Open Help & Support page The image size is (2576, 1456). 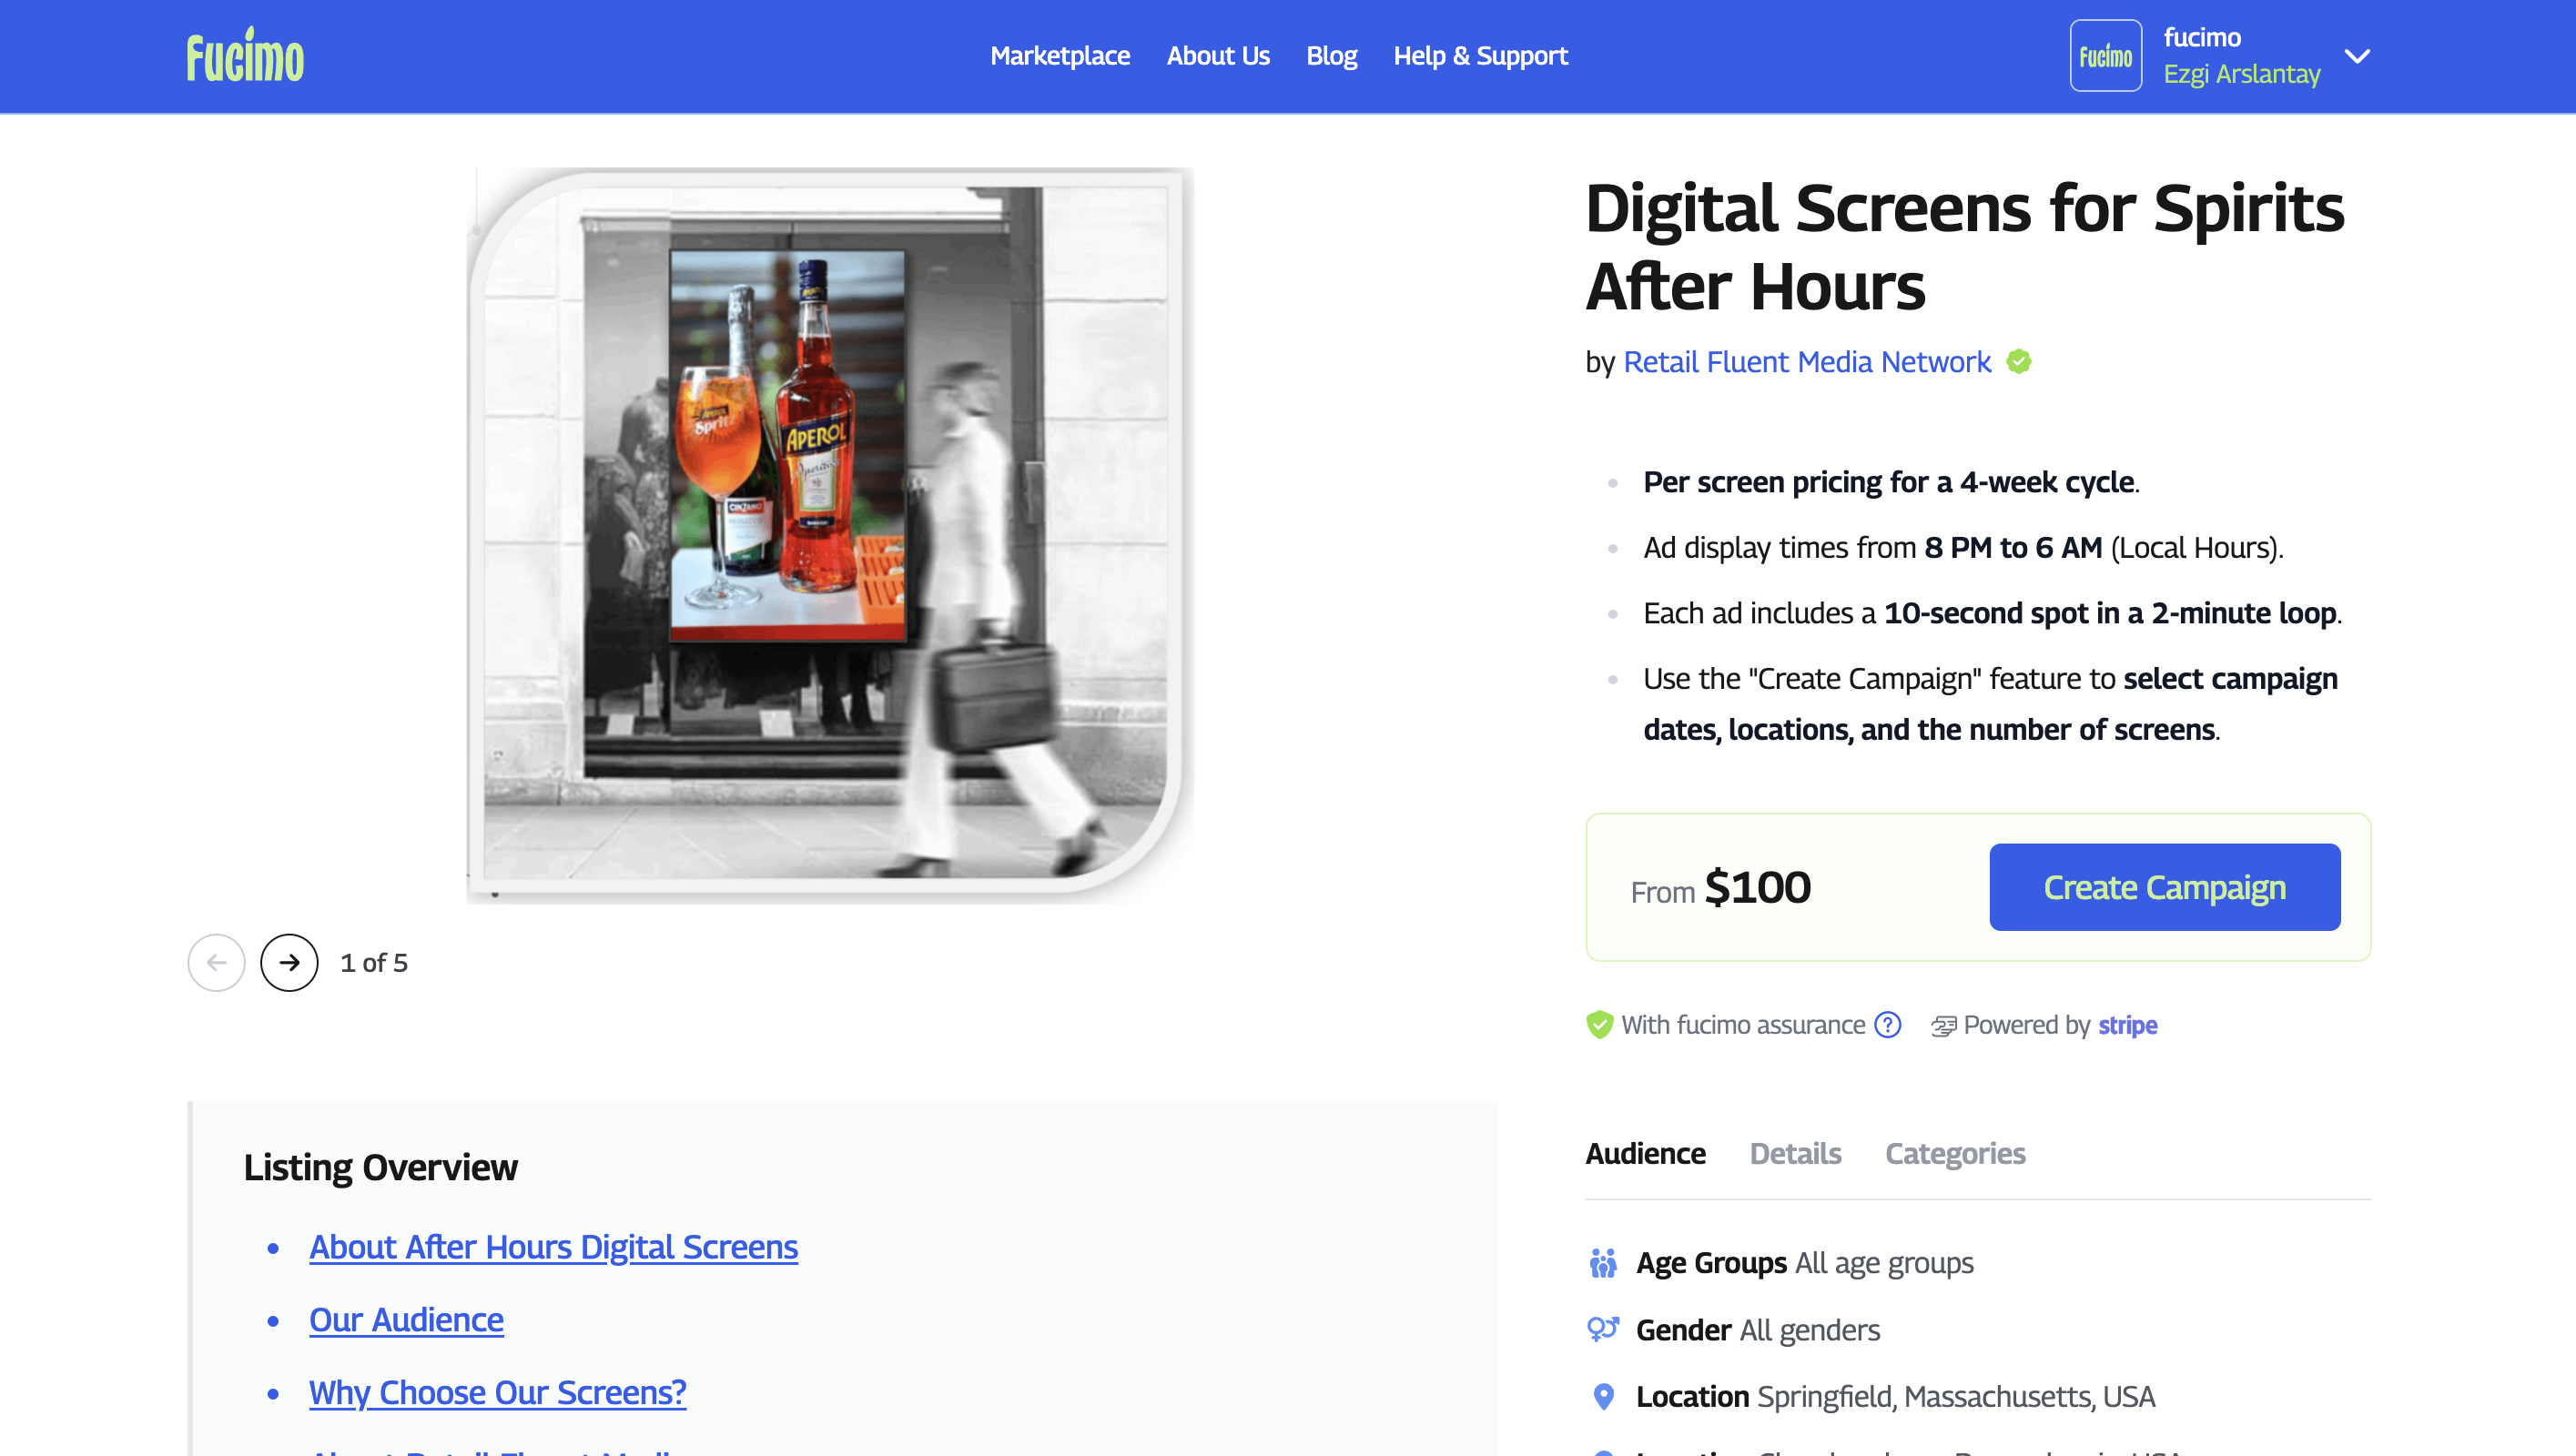point(1480,56)
